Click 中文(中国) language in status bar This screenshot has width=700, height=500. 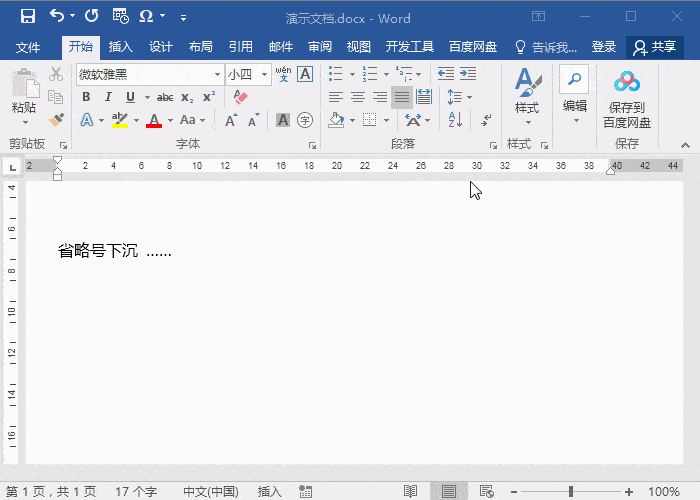(211, 492)
